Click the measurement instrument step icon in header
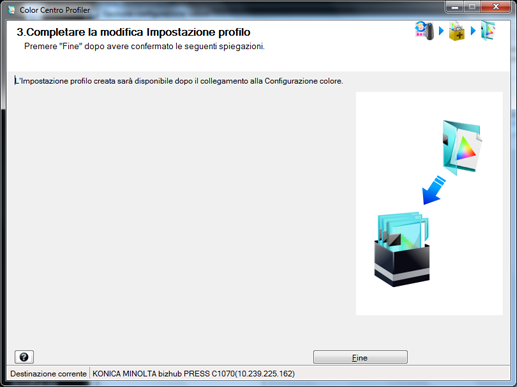 tap(425, 31)
